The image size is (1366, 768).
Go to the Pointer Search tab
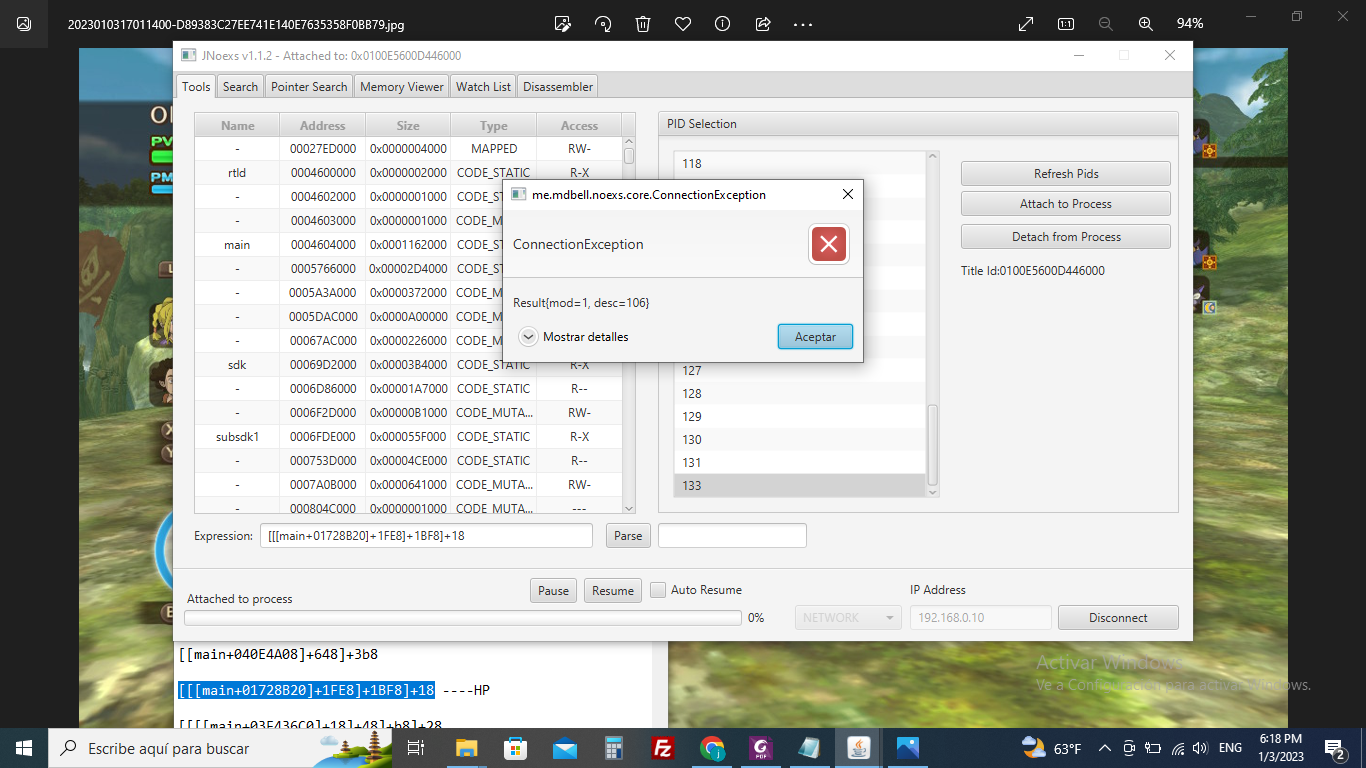(309, 87)
